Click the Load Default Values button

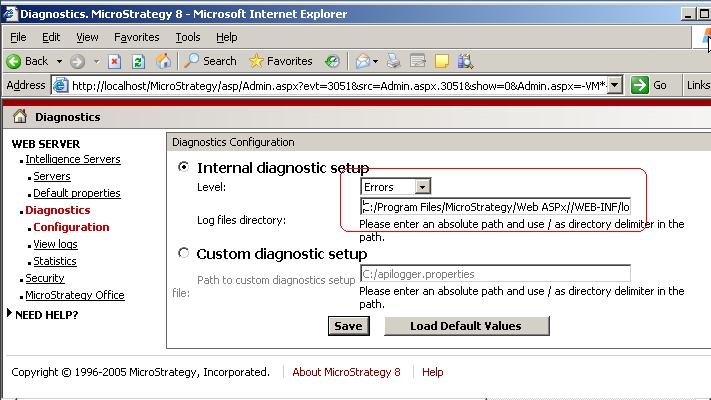point(467,326)
